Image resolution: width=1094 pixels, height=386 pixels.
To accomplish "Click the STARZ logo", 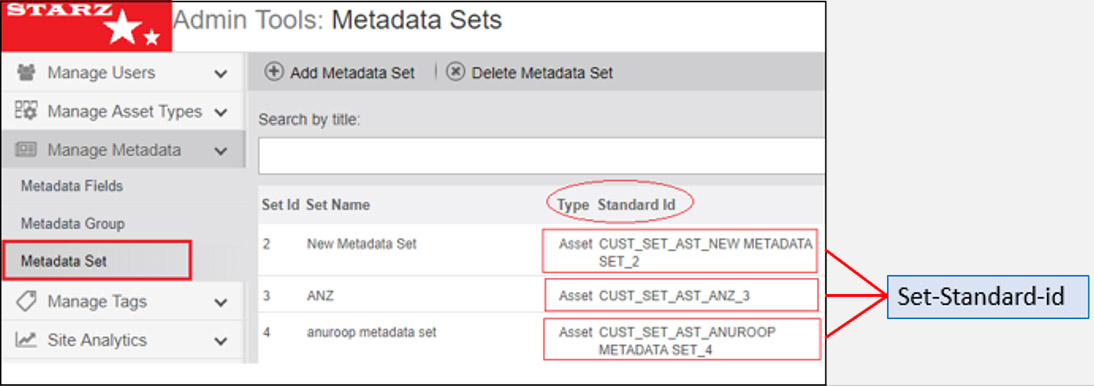I will [87, 27].
